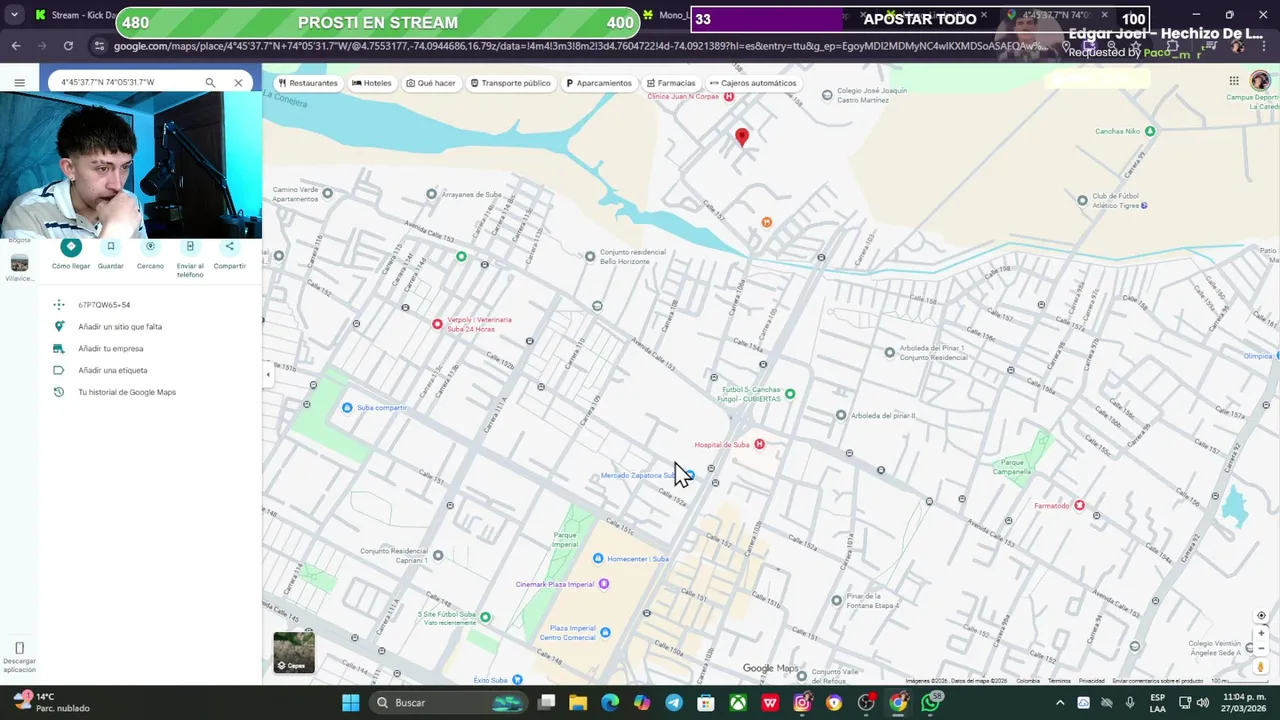Image resolution: width=1280 pixels, height=720 pixels.
Task: Switch to the Stream - Kick browser tab
Action: (75, 15)
